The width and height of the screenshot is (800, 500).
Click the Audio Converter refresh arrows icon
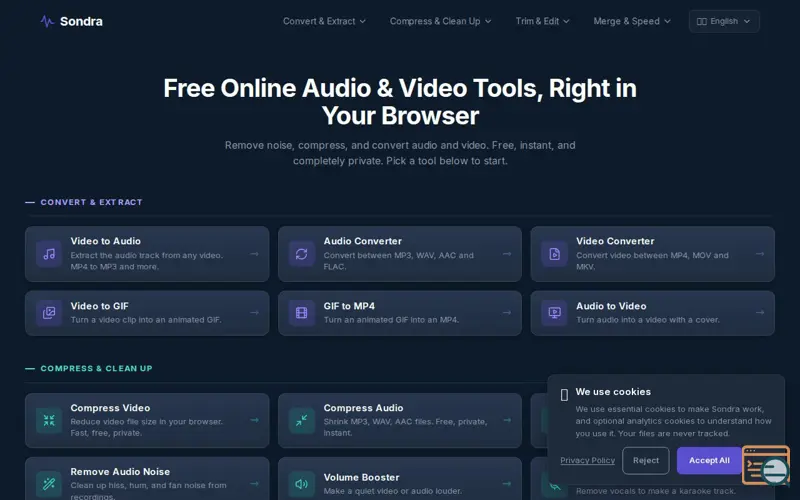pos(302,254)
